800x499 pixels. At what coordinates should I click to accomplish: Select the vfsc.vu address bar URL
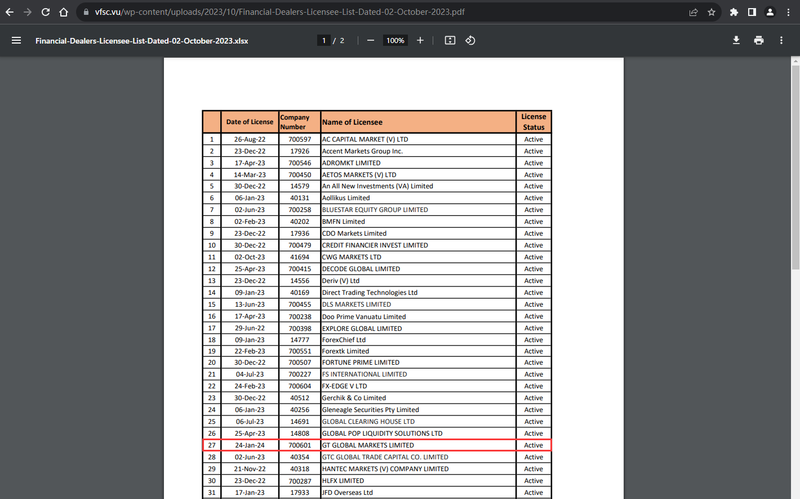tap(280, 12)
